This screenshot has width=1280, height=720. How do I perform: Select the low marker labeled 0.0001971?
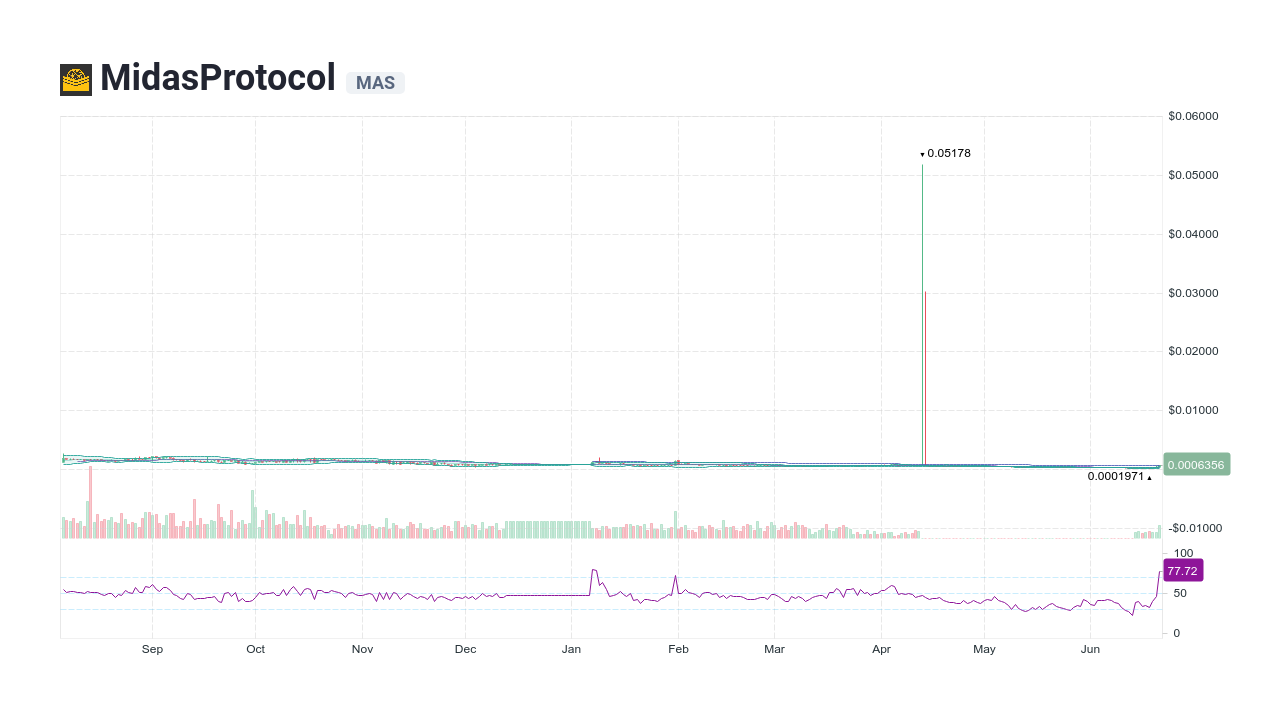(1117, 477)
